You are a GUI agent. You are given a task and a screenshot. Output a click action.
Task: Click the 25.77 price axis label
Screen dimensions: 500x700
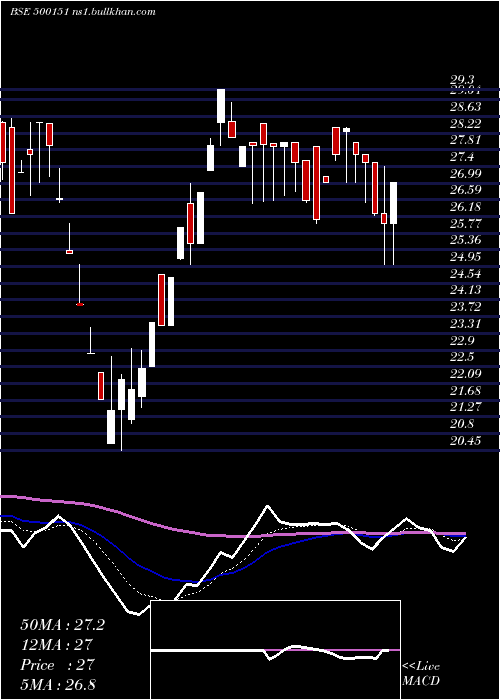465,224
